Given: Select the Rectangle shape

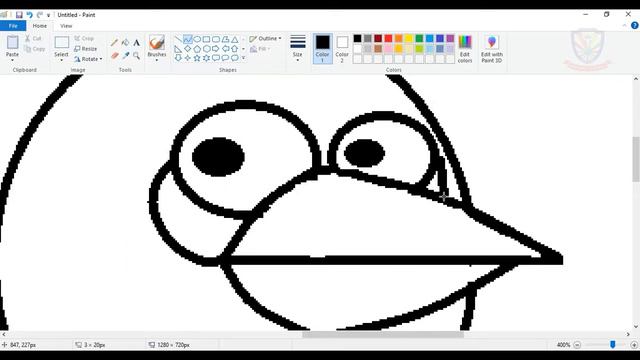Looking at the screenshot, I should click(207, 40).
